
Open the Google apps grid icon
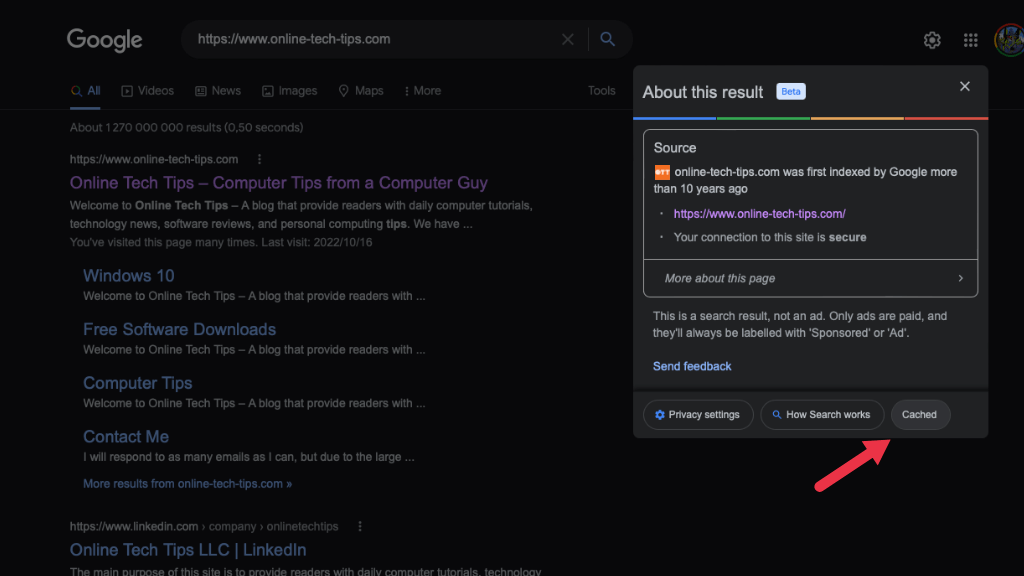tap(970, 40)
